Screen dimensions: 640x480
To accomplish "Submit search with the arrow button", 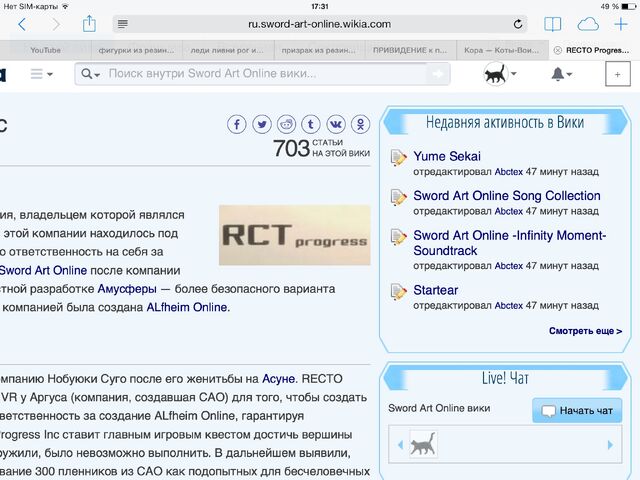I will [438, 74].
